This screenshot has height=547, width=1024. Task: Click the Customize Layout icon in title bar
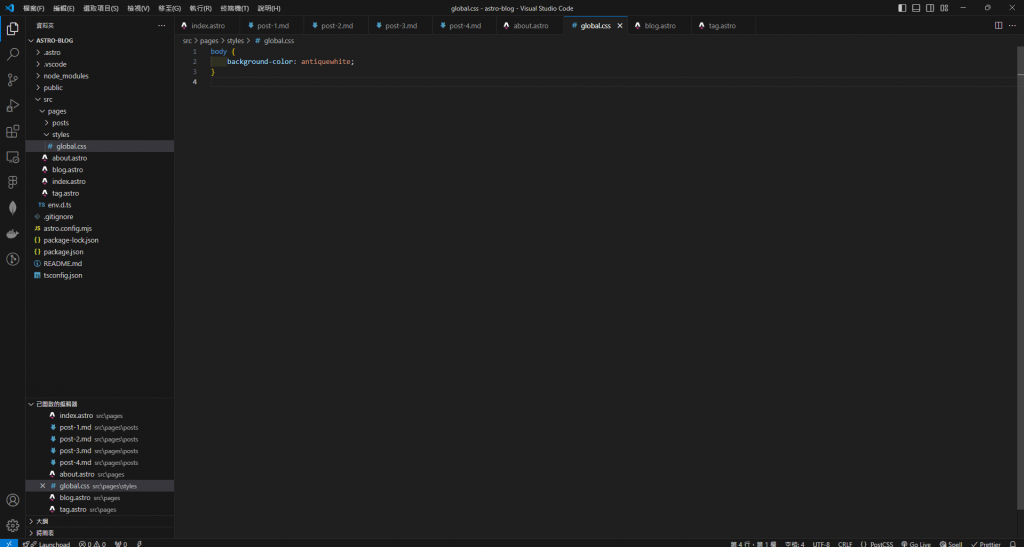945,8
